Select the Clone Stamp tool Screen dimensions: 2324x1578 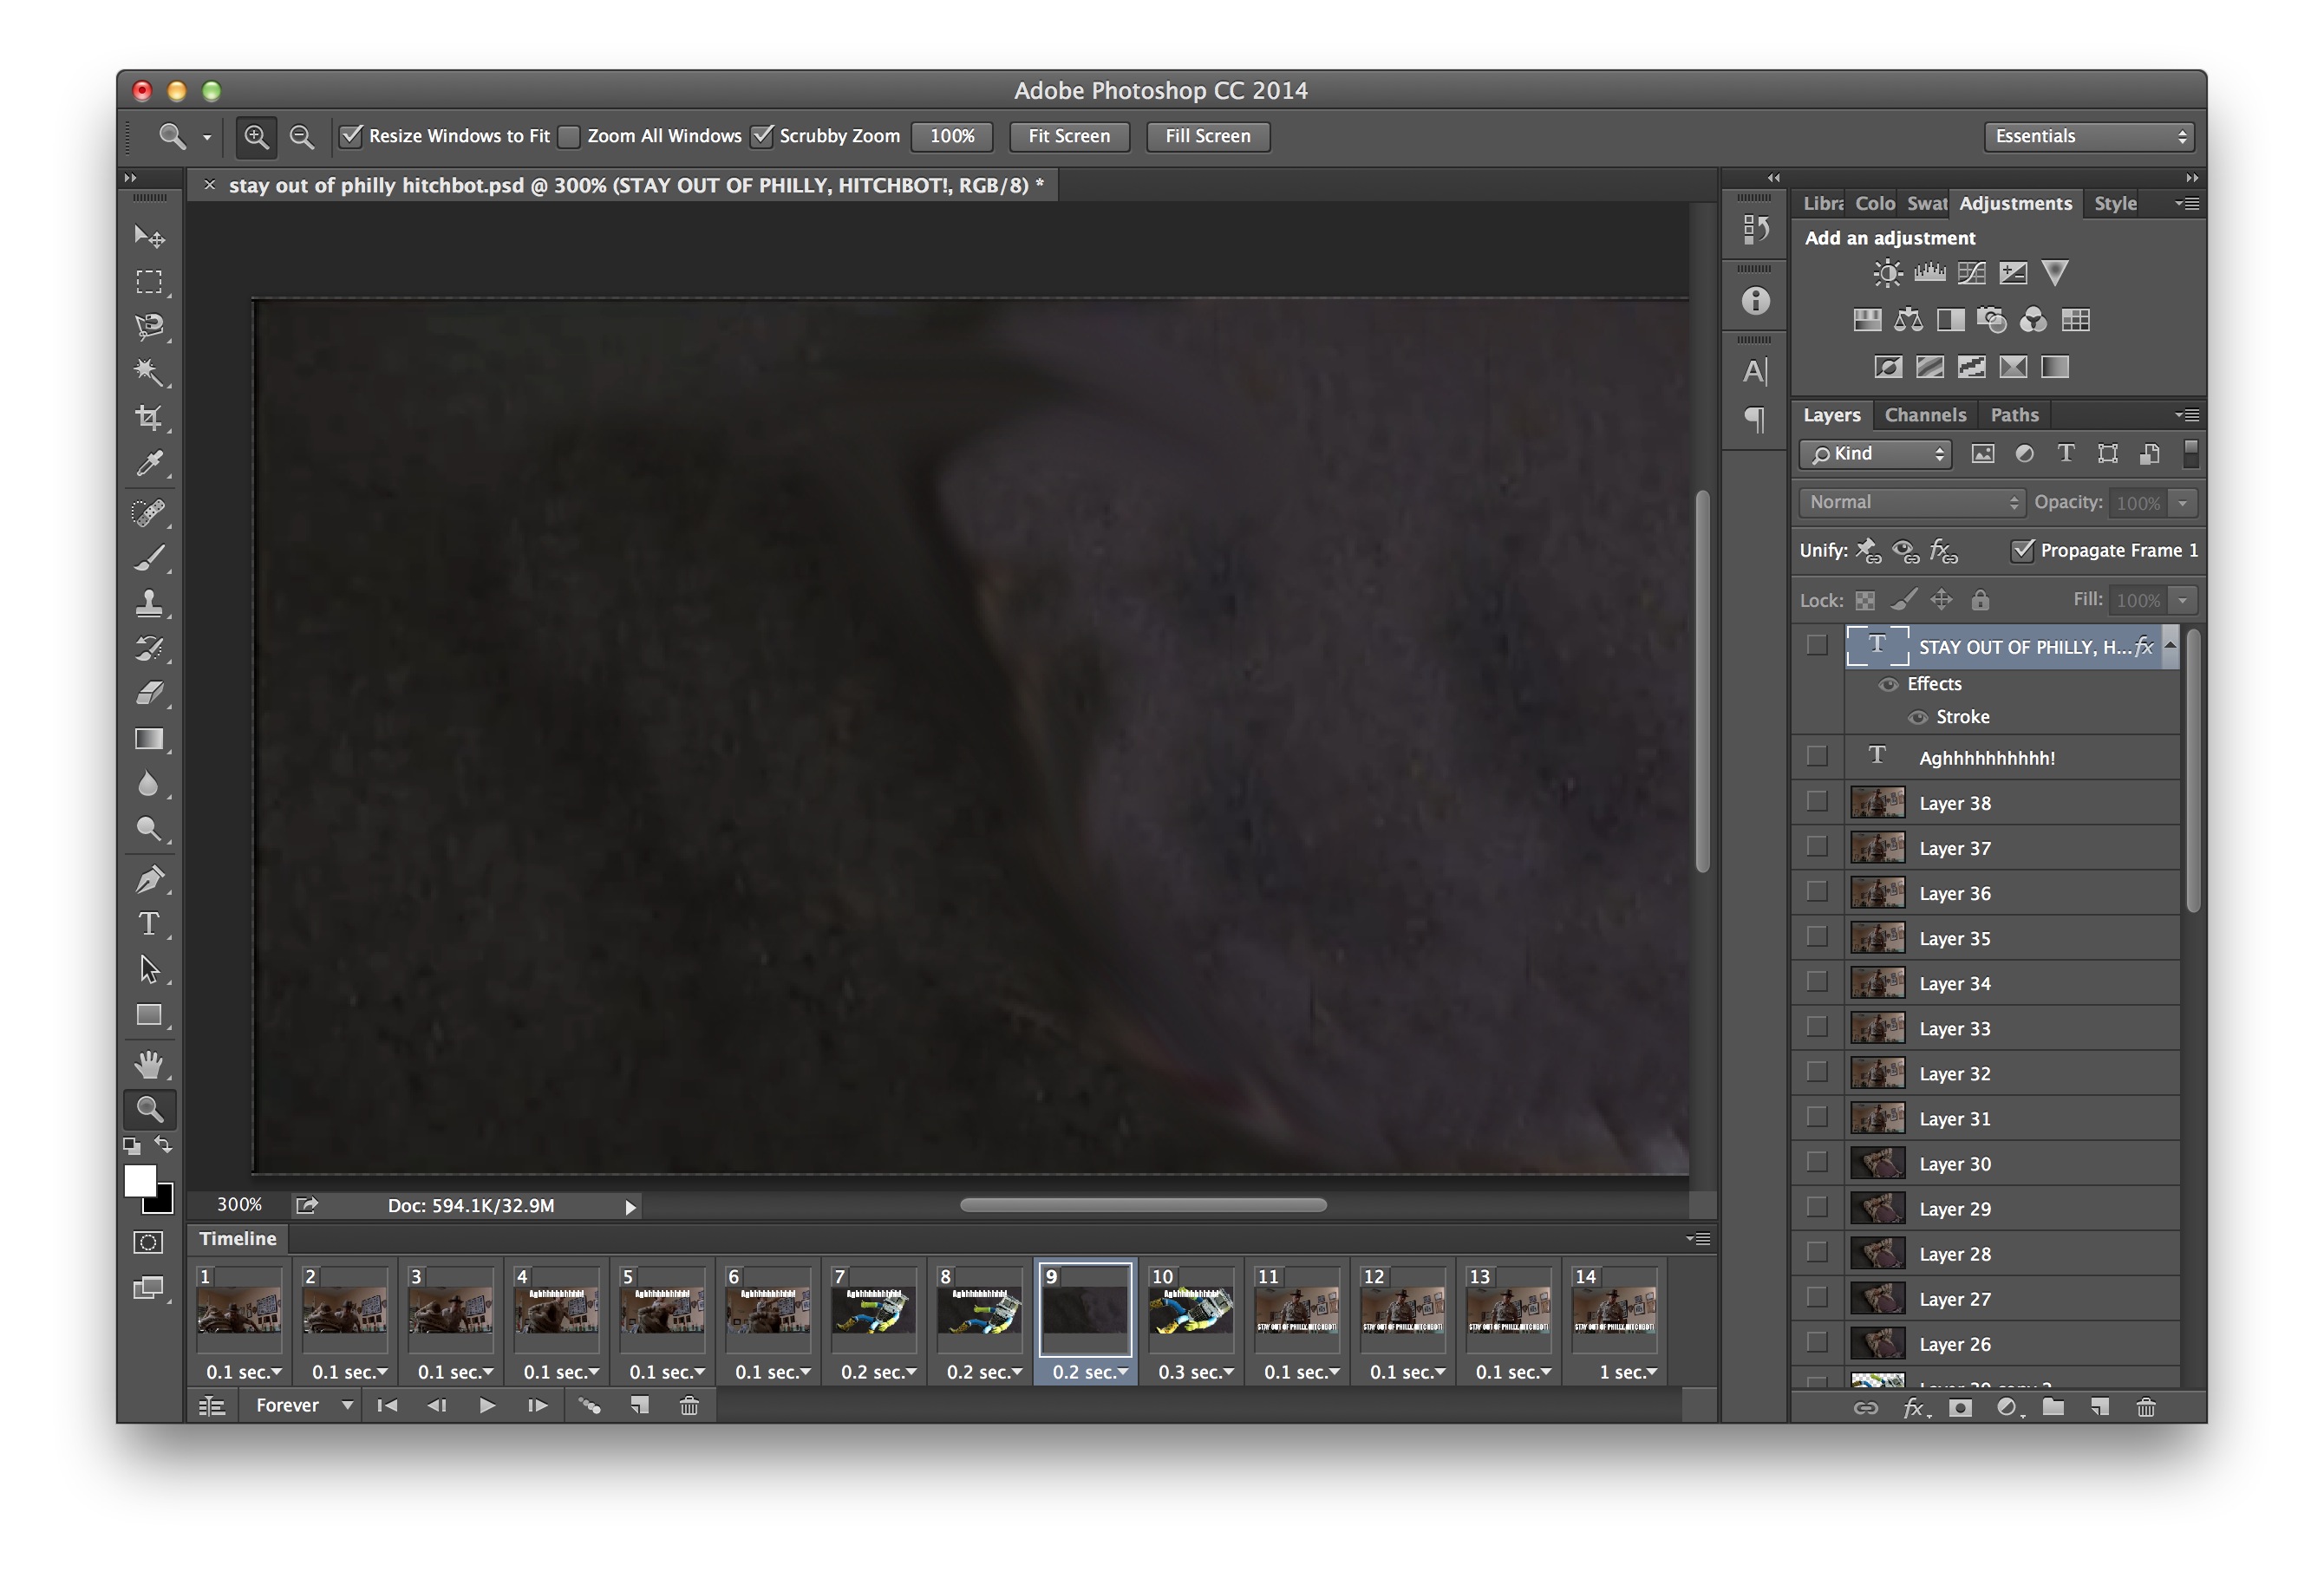pos(149,603)
